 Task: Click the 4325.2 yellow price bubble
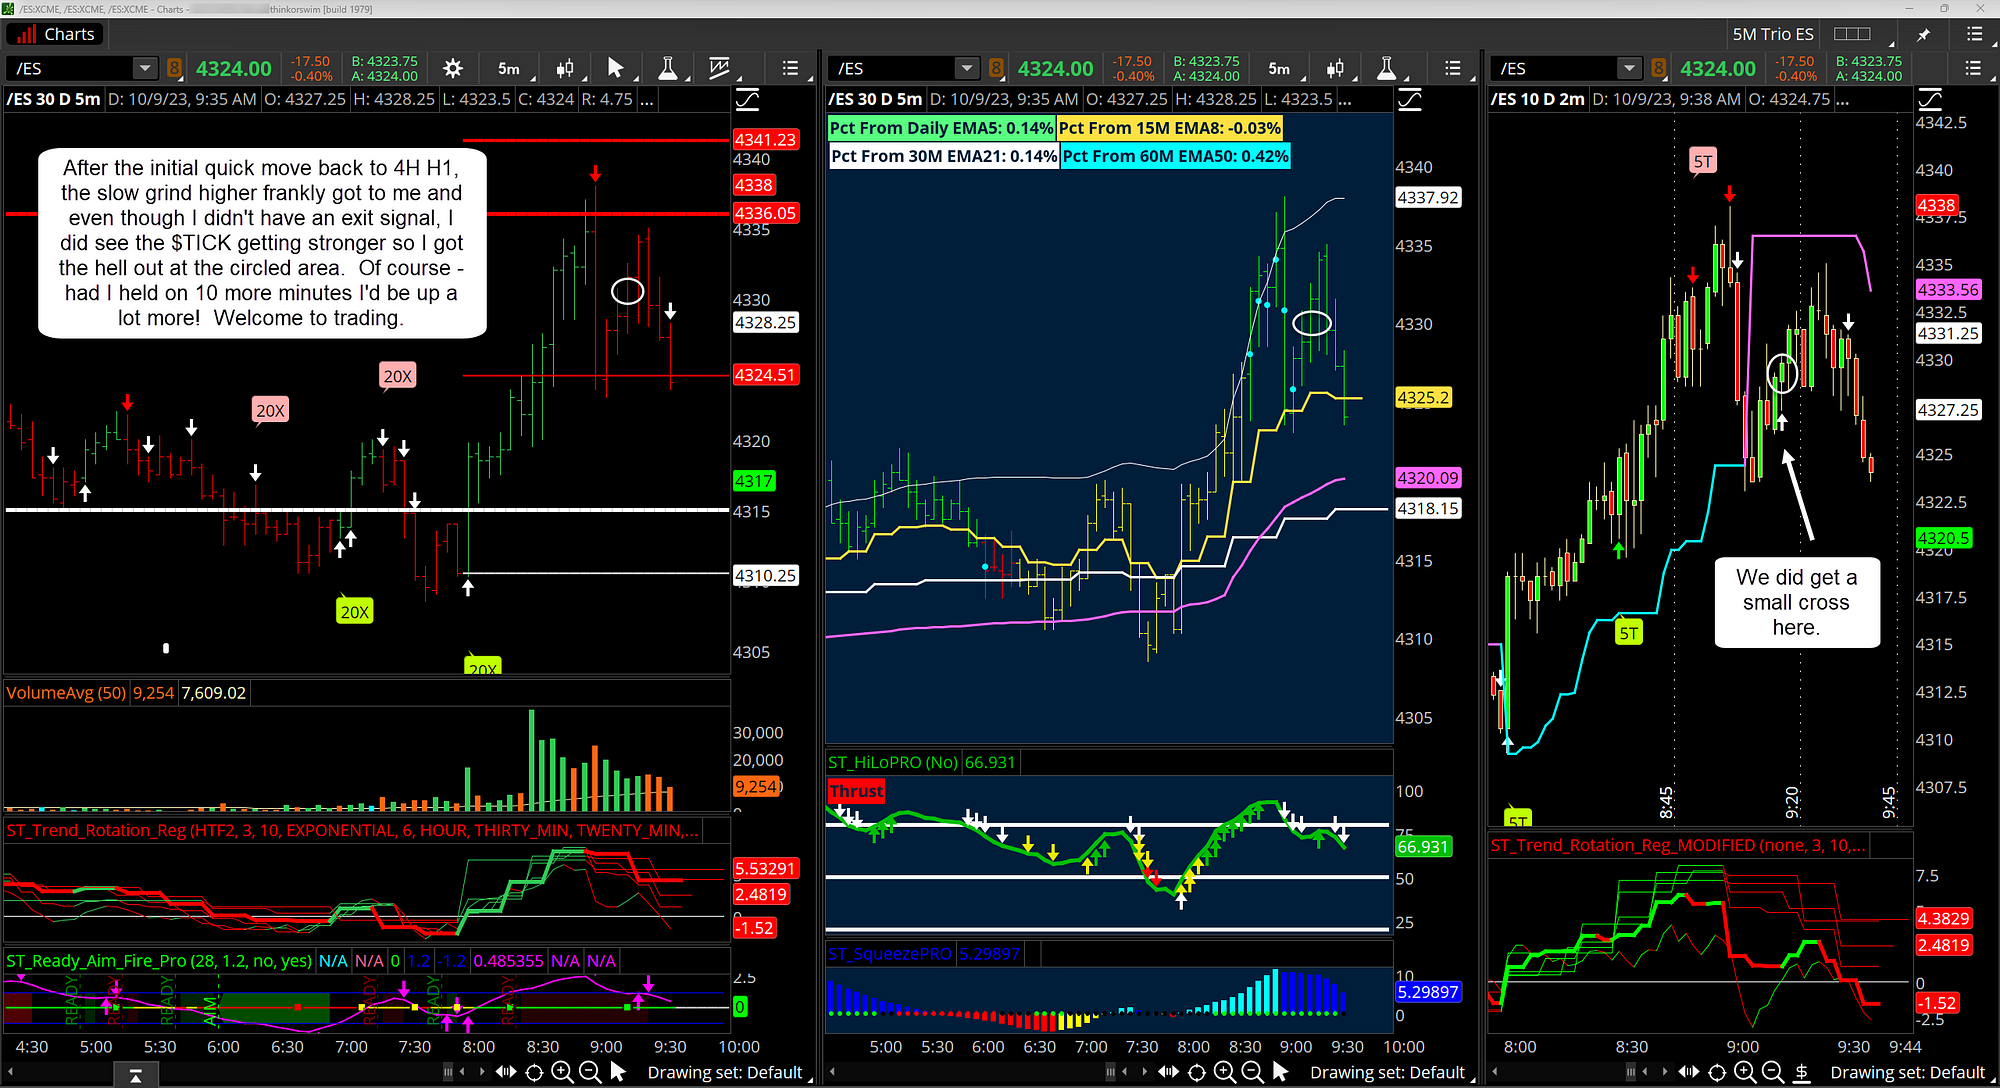pos(1423,398)
